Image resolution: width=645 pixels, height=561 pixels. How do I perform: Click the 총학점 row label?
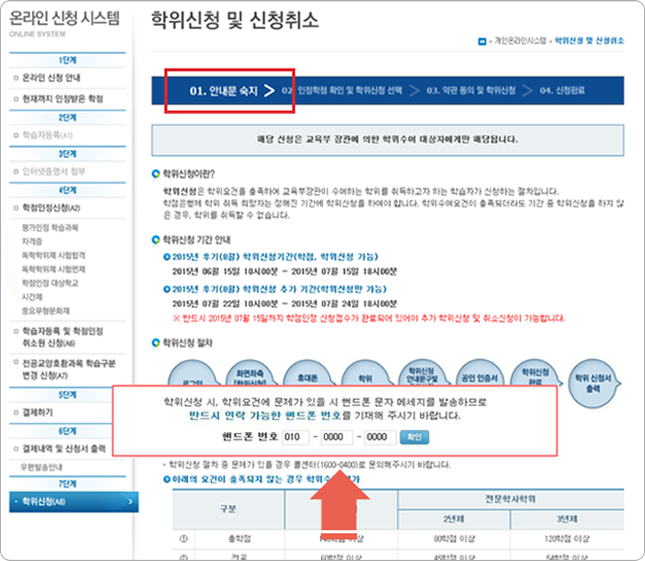click(240, 538)
